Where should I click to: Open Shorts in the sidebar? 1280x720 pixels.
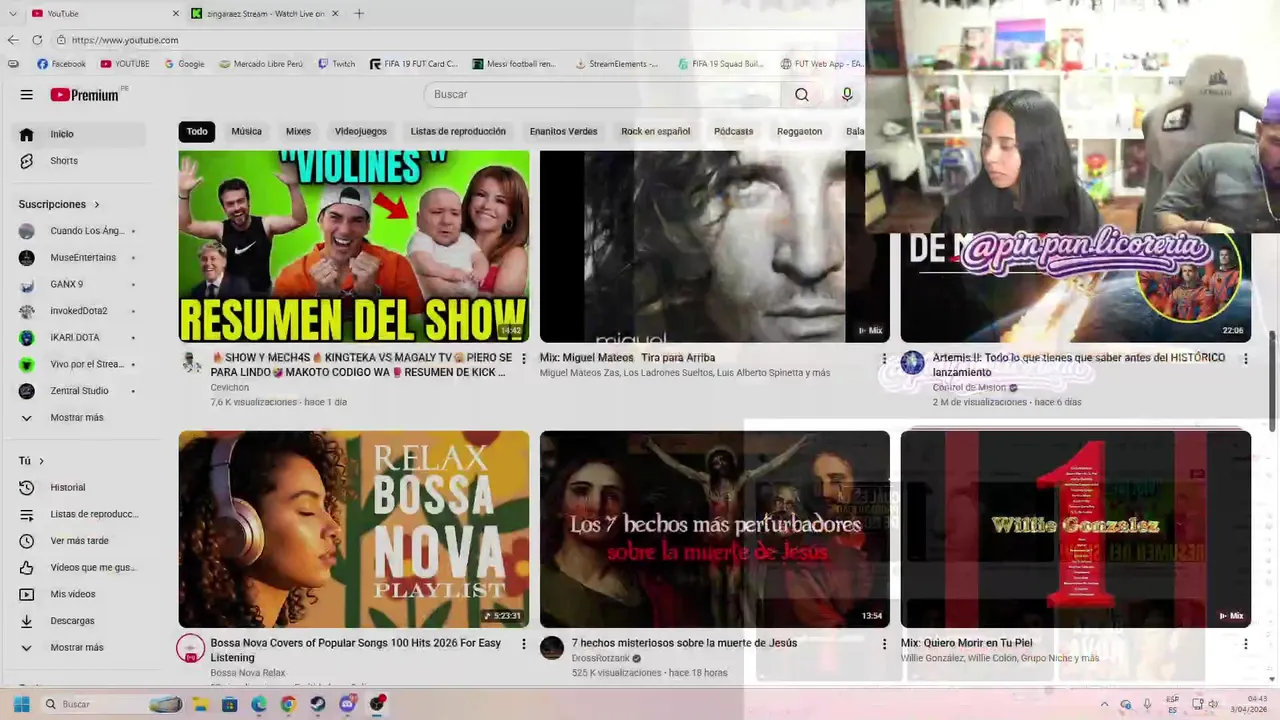point(80,161)
